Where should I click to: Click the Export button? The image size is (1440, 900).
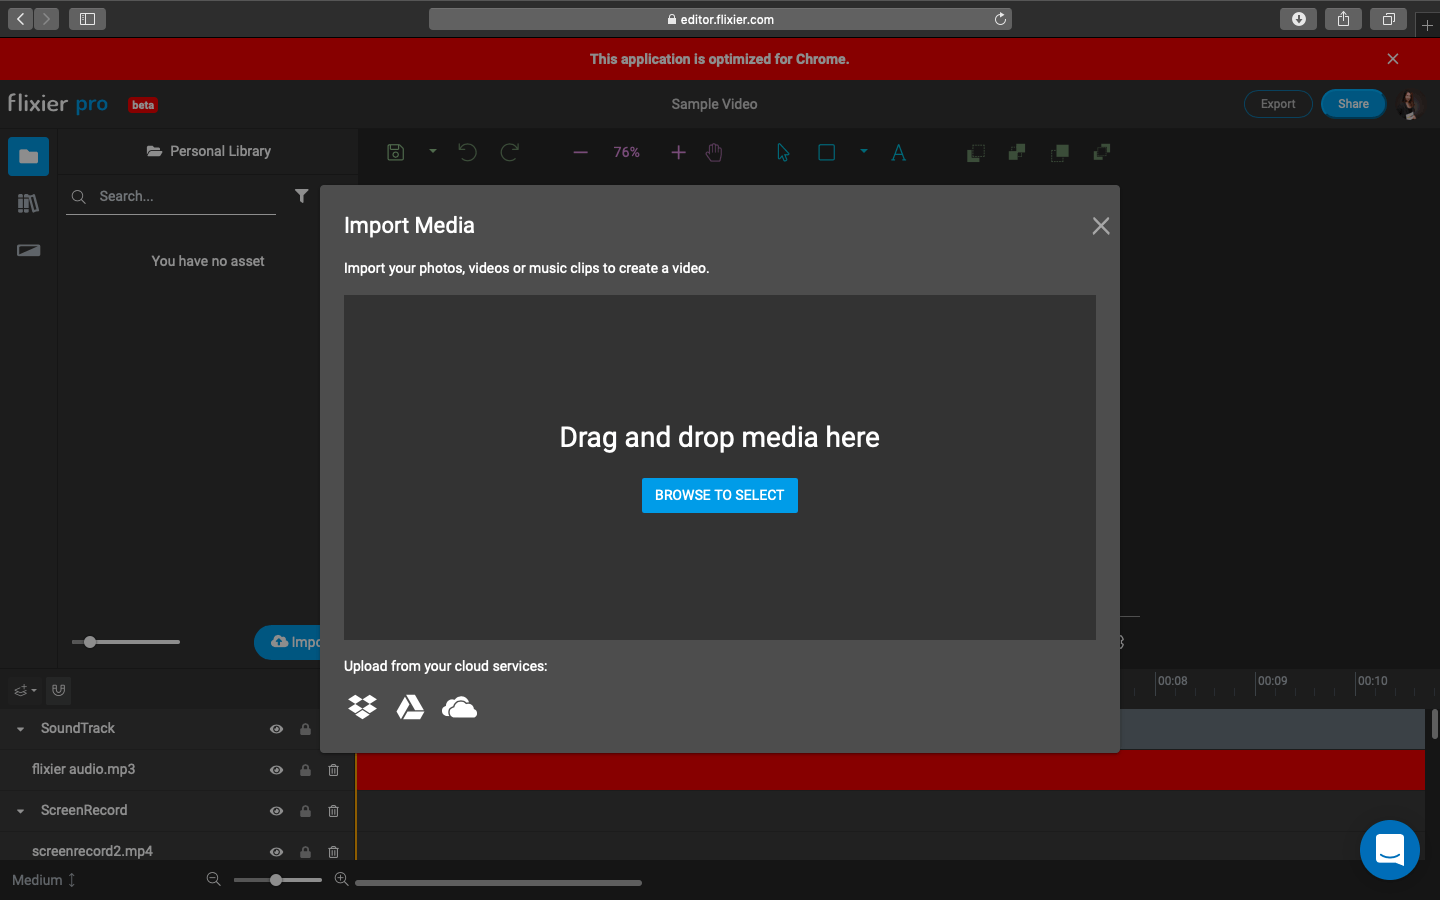1277,104
